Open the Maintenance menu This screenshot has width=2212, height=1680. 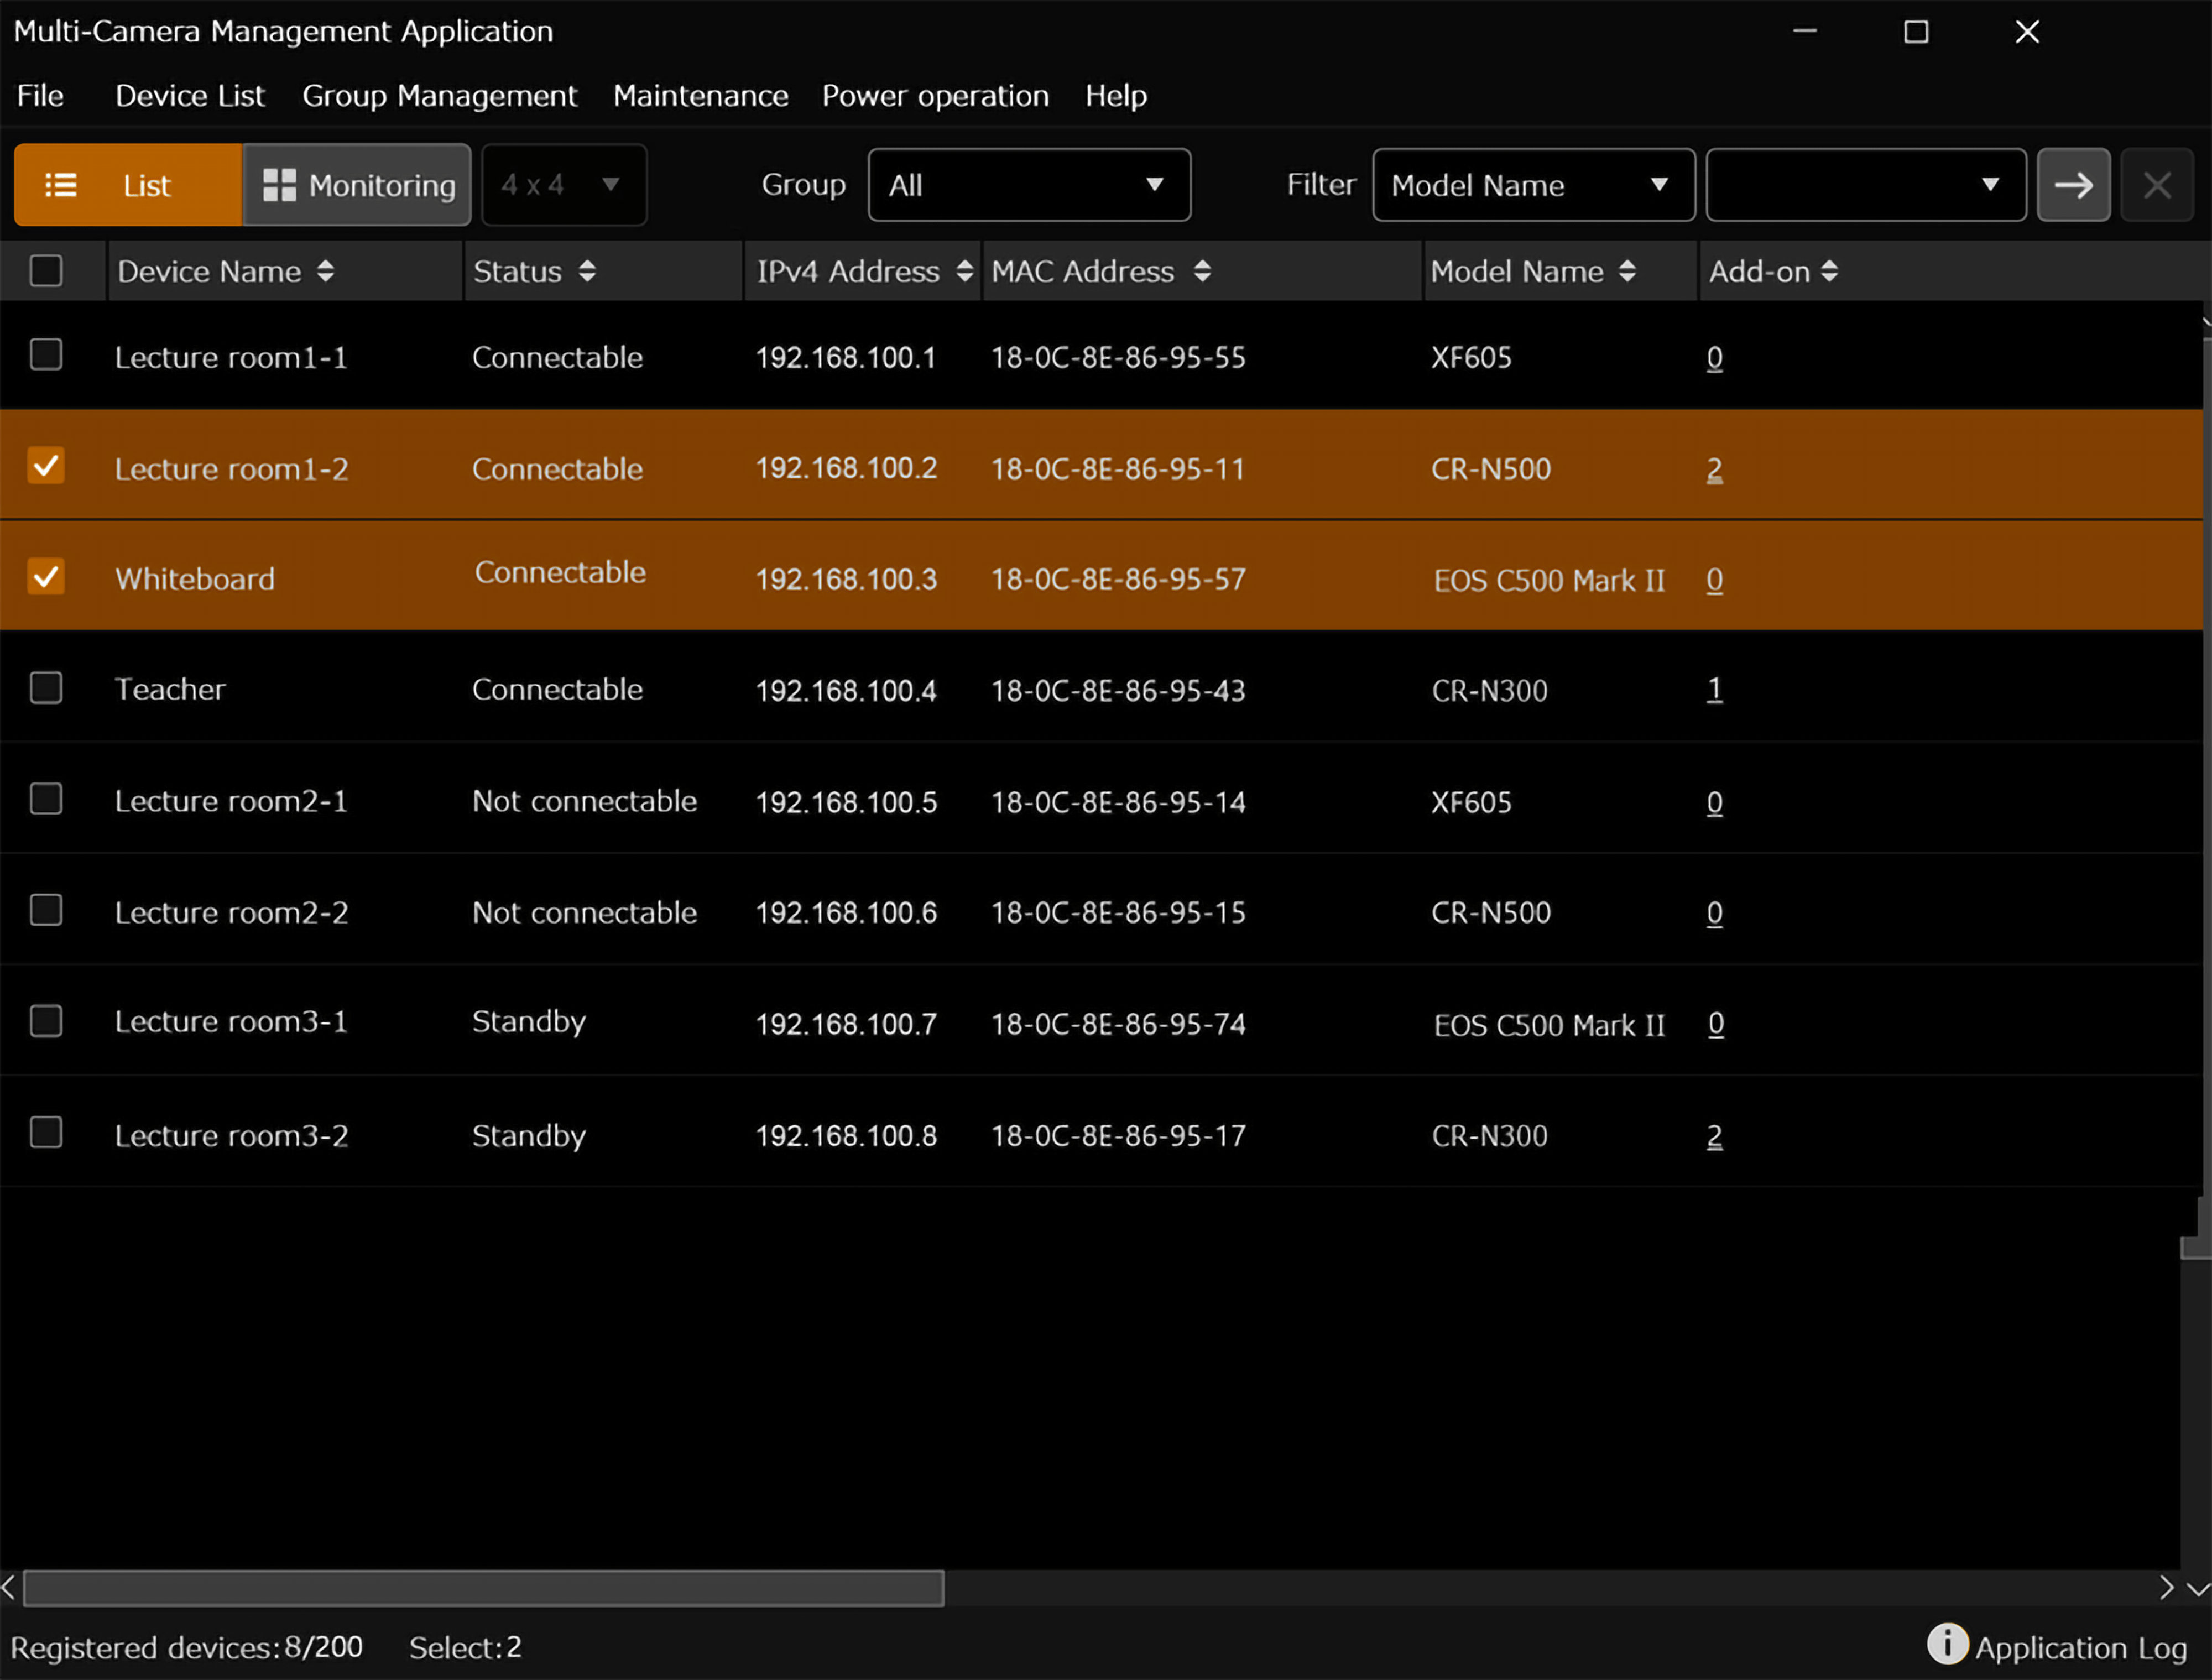[700, 96]
